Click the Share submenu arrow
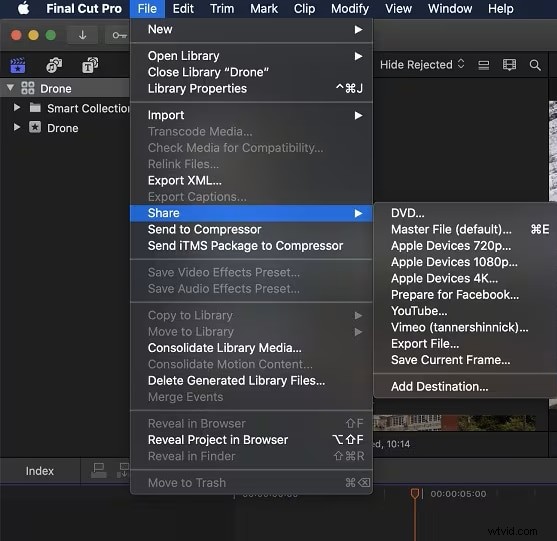This screenshot has height=541, width=557. click(358, 213)
